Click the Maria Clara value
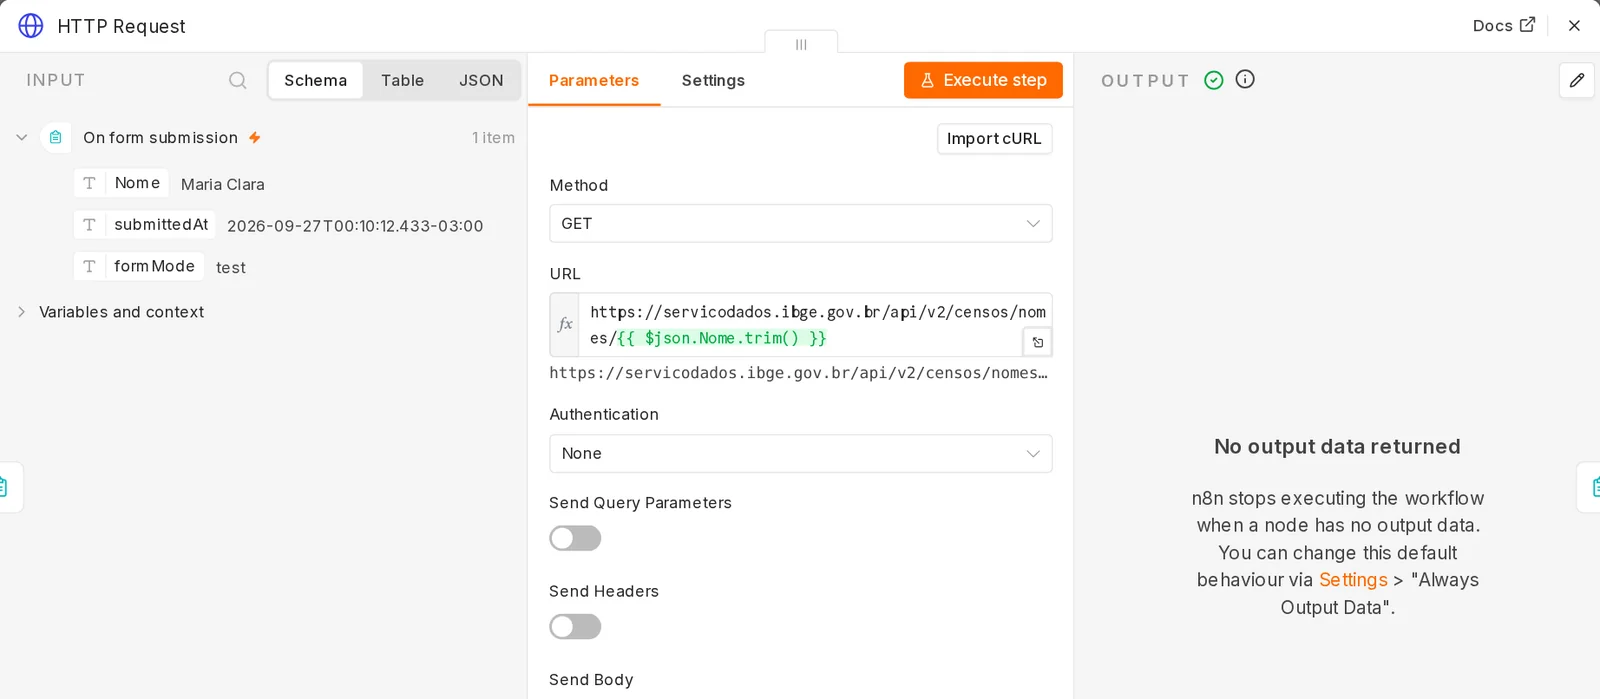 coord(223,184)
